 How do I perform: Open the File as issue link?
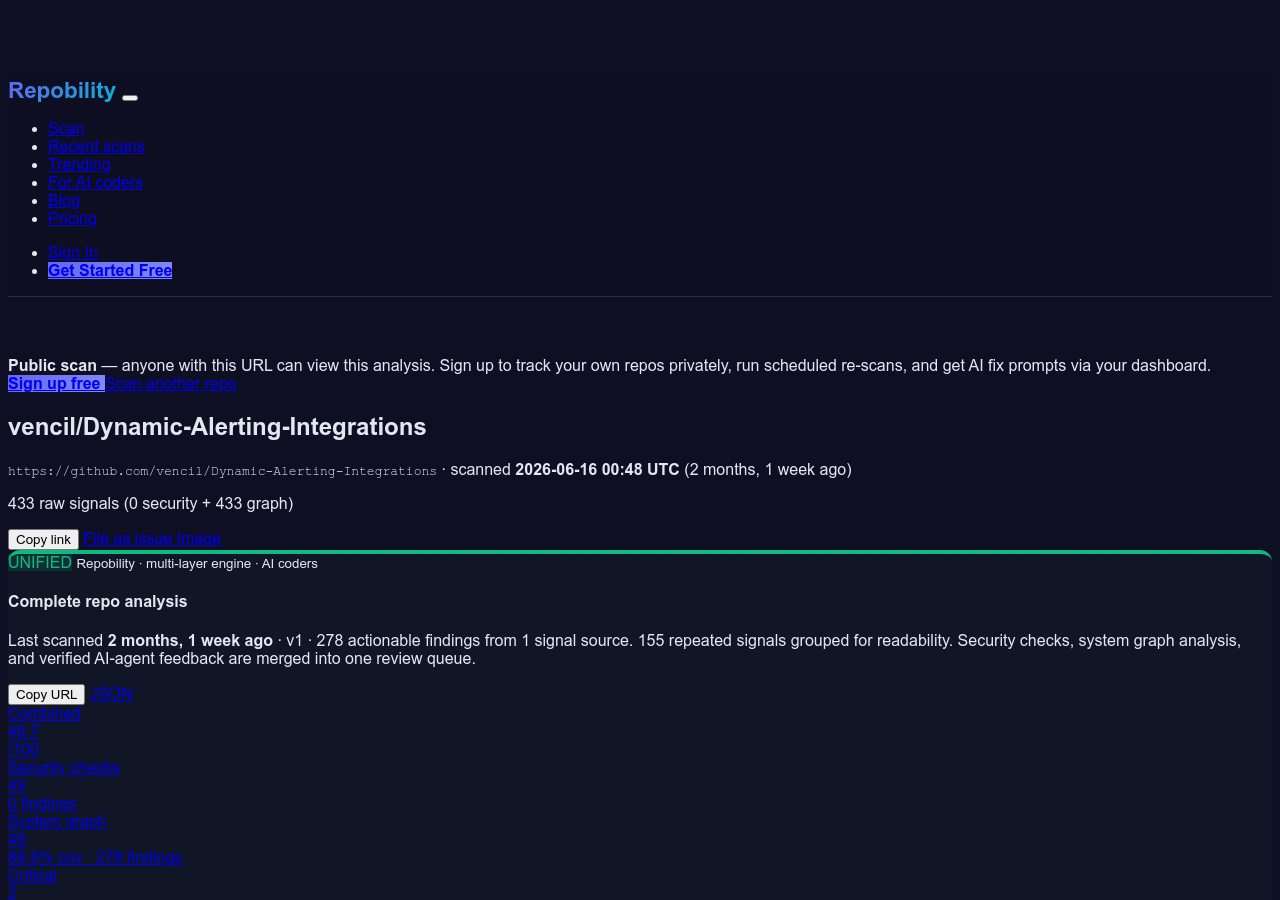pyautogui.click(x=128, y=538)
